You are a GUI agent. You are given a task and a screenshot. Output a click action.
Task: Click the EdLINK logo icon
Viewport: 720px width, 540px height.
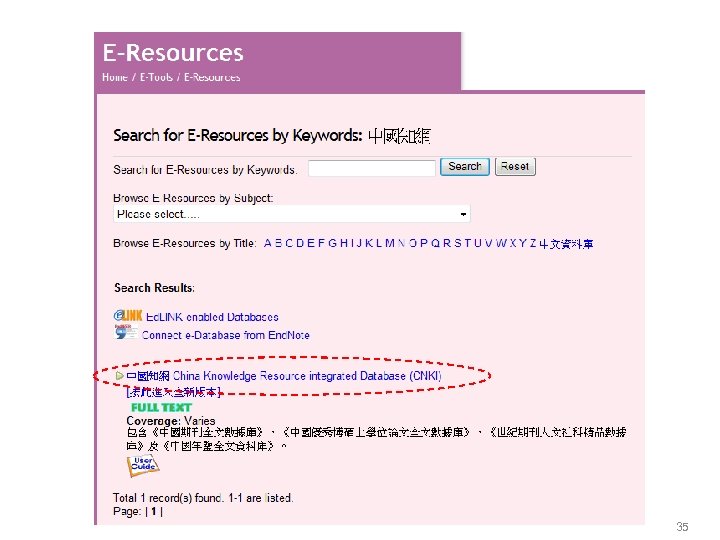128,315
